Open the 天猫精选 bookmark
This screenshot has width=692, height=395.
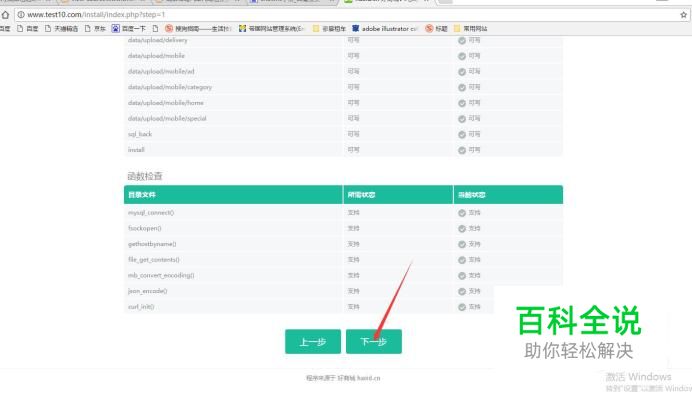coord(61,29)
